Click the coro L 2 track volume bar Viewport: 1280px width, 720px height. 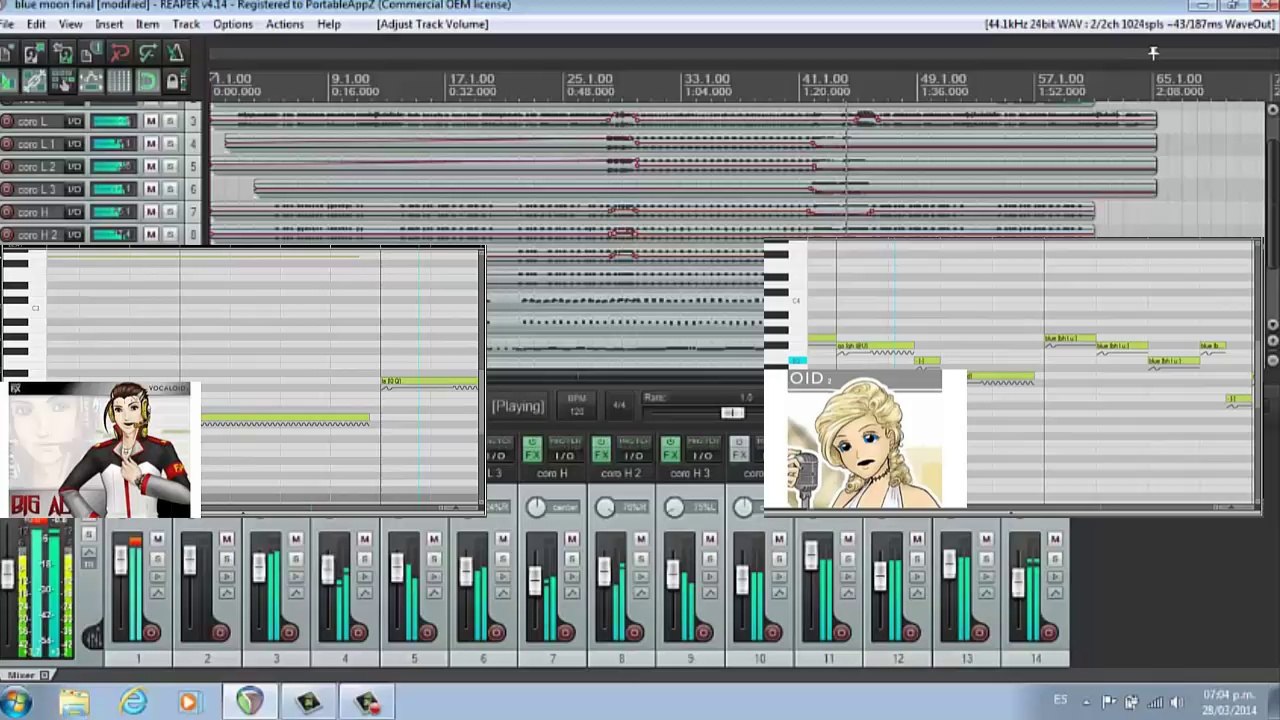(113, 166)
